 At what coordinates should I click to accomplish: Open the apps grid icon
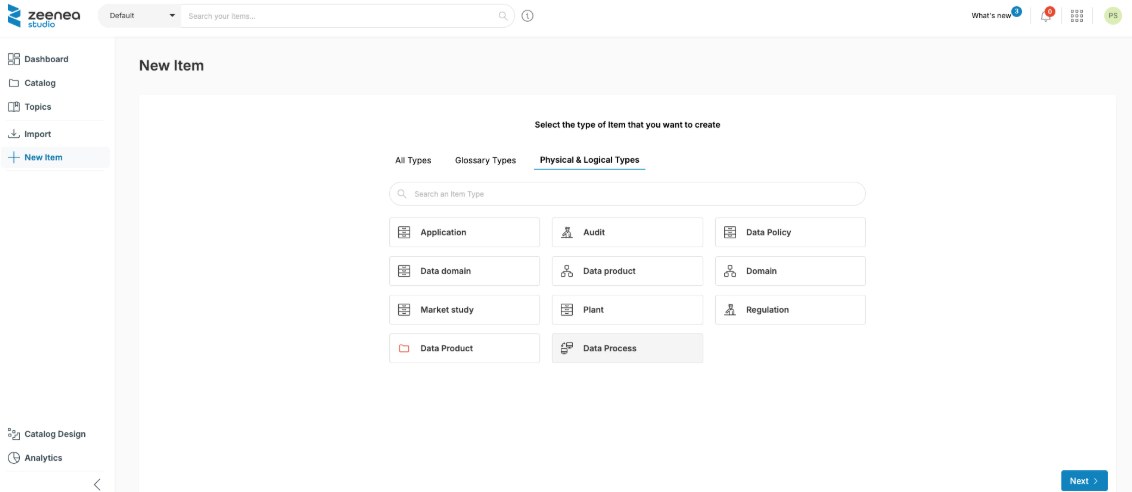(x=1077, y=16)
